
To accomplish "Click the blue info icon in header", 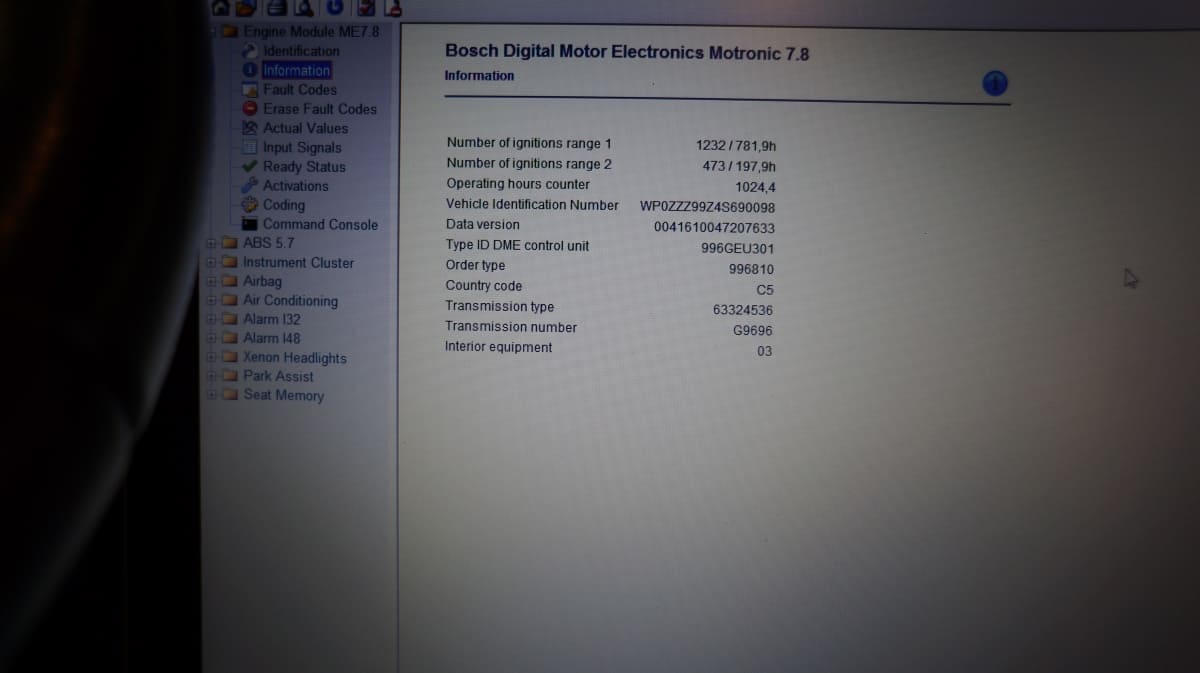I will pyautogui.click(x=994, y=84).
